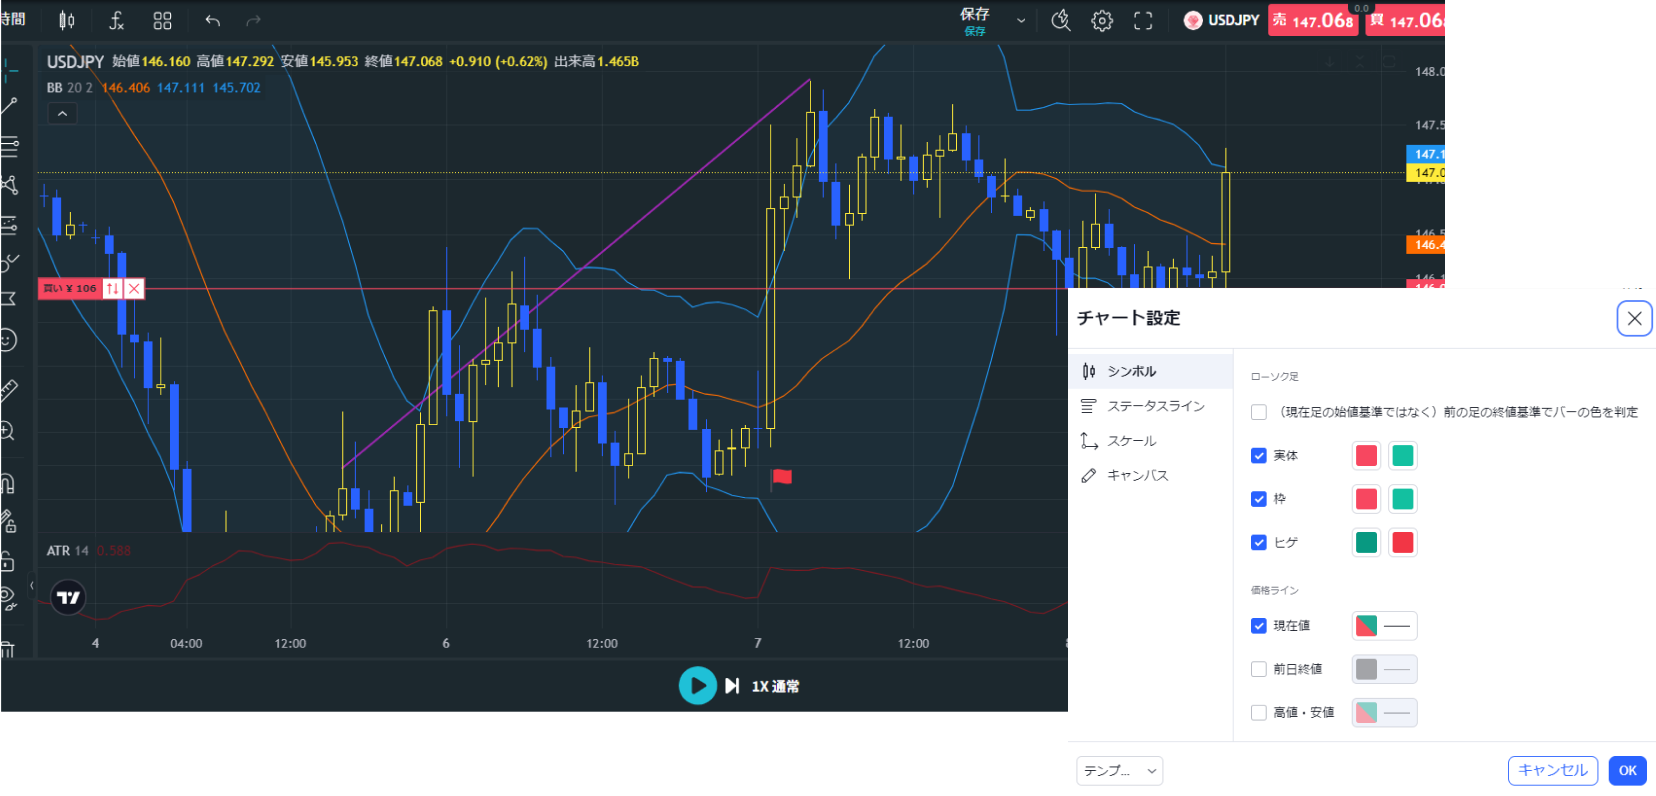Enable the 前日終値 checkbox
This screenshot has width=1656, height=796.
(x=1259, y=669)
